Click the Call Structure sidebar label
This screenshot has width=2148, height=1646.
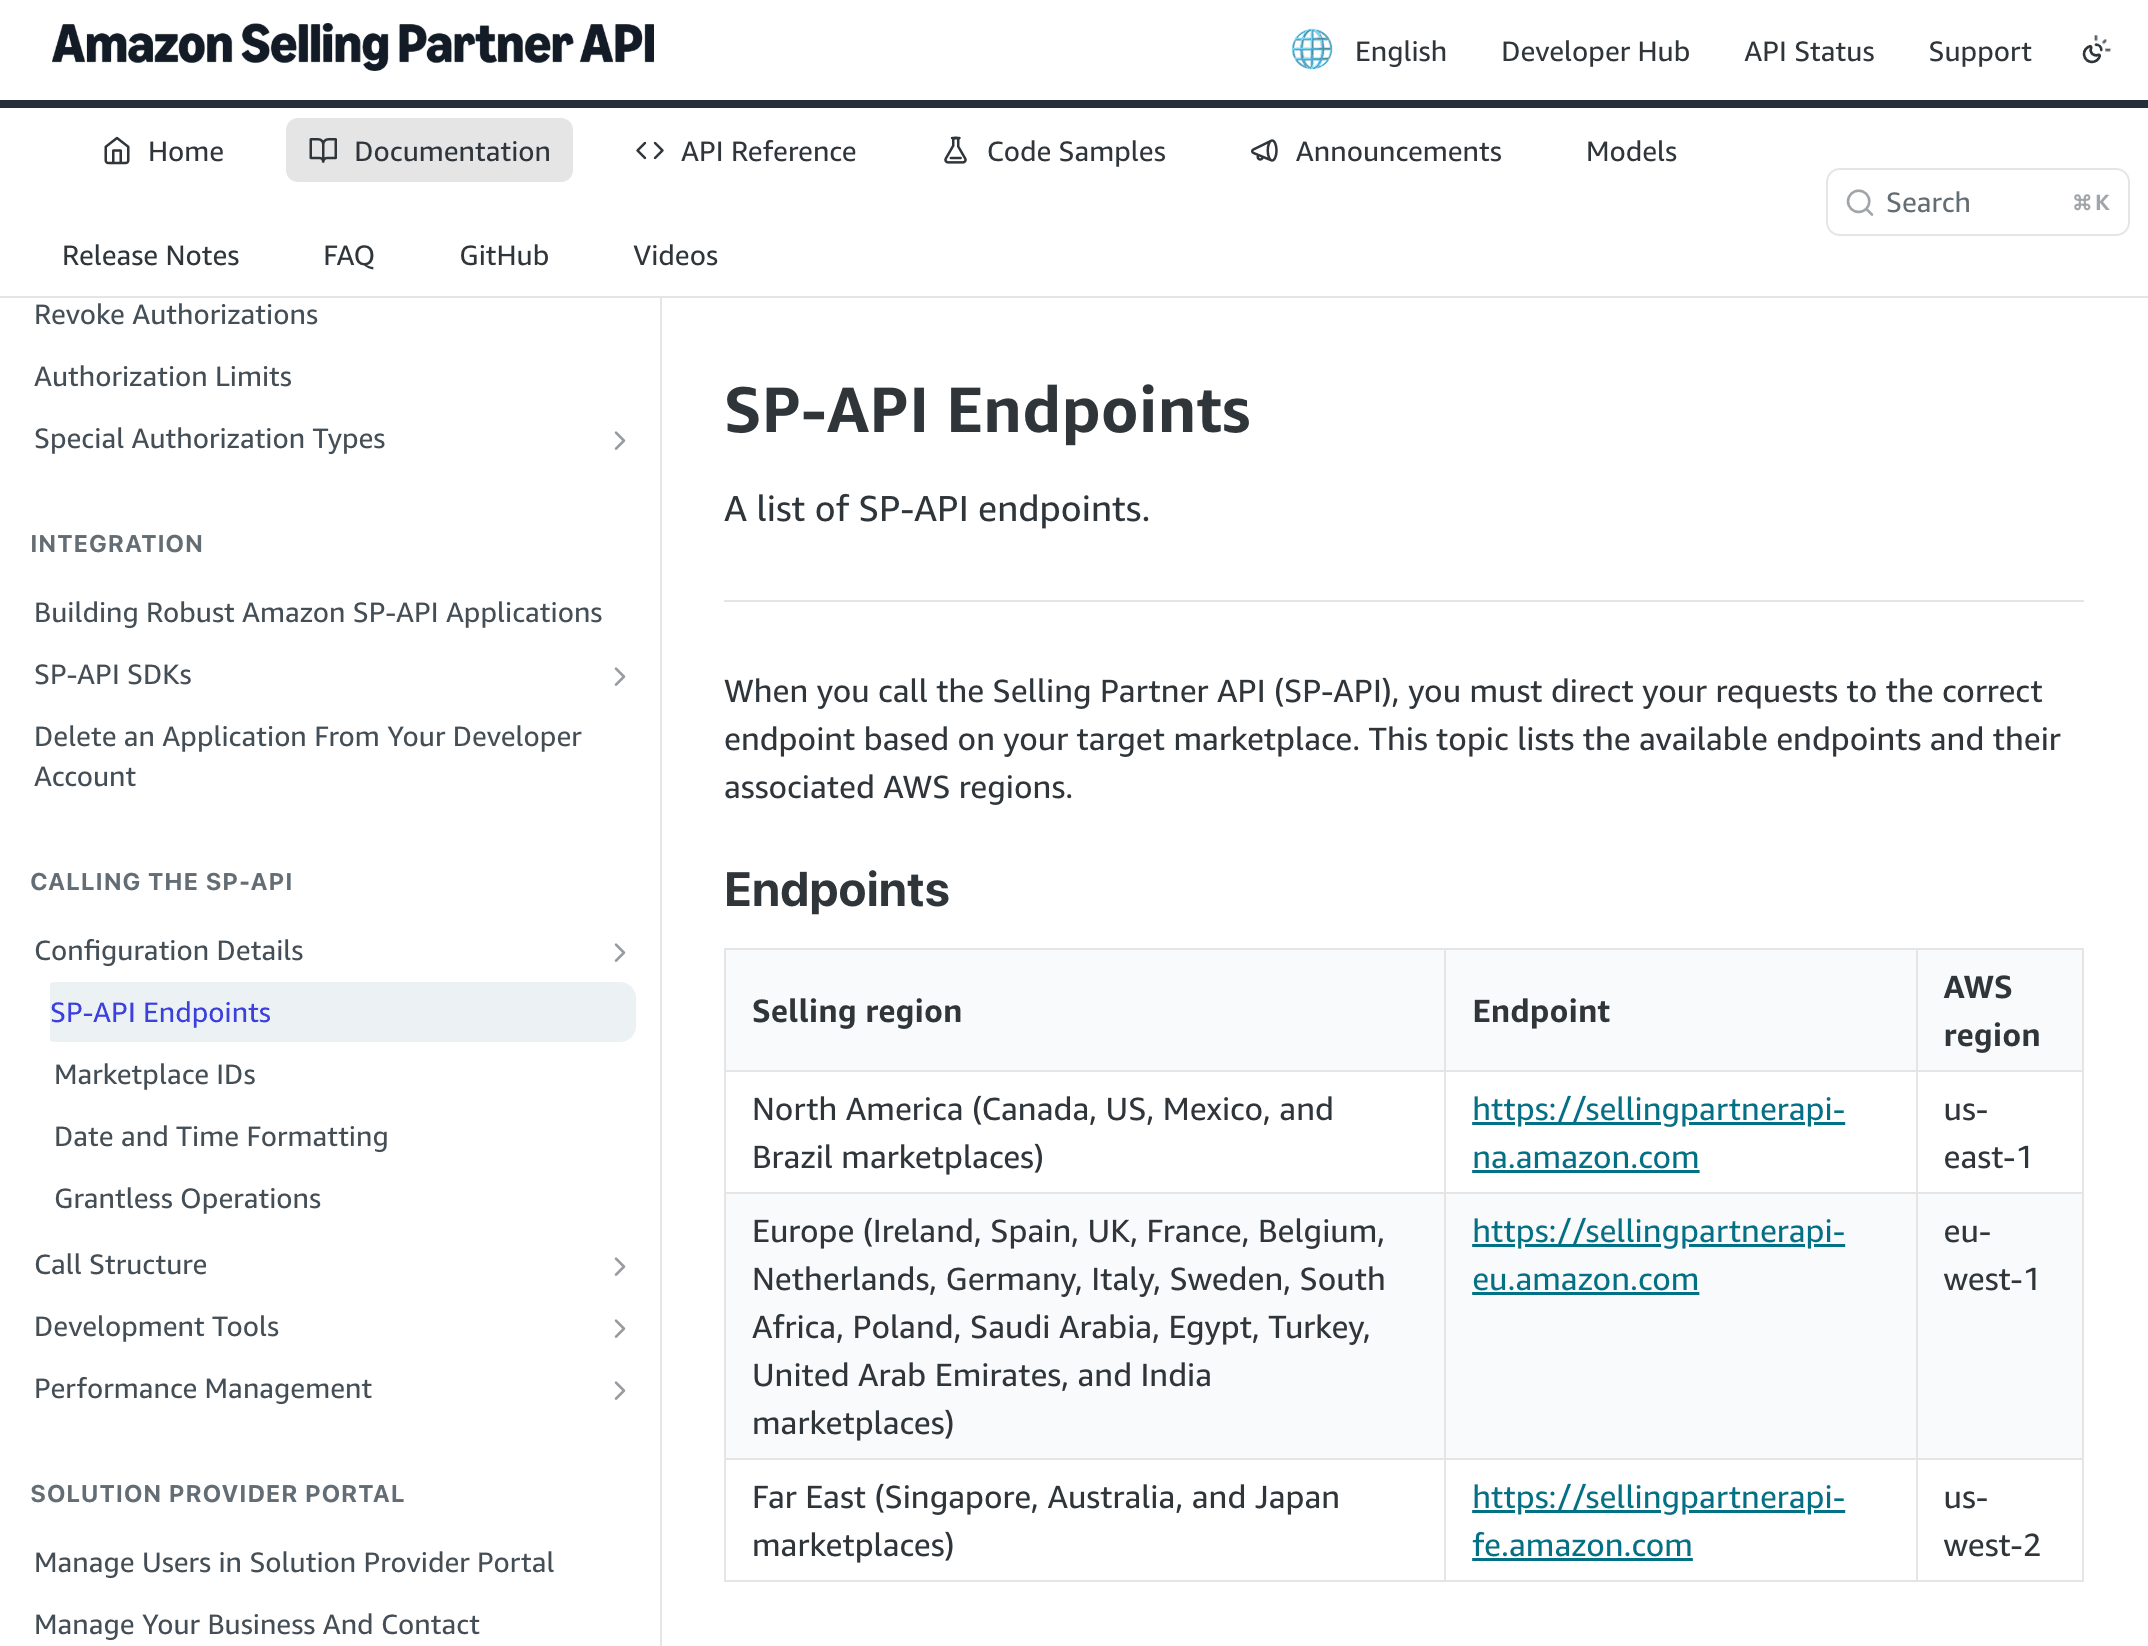point(120,1264)
